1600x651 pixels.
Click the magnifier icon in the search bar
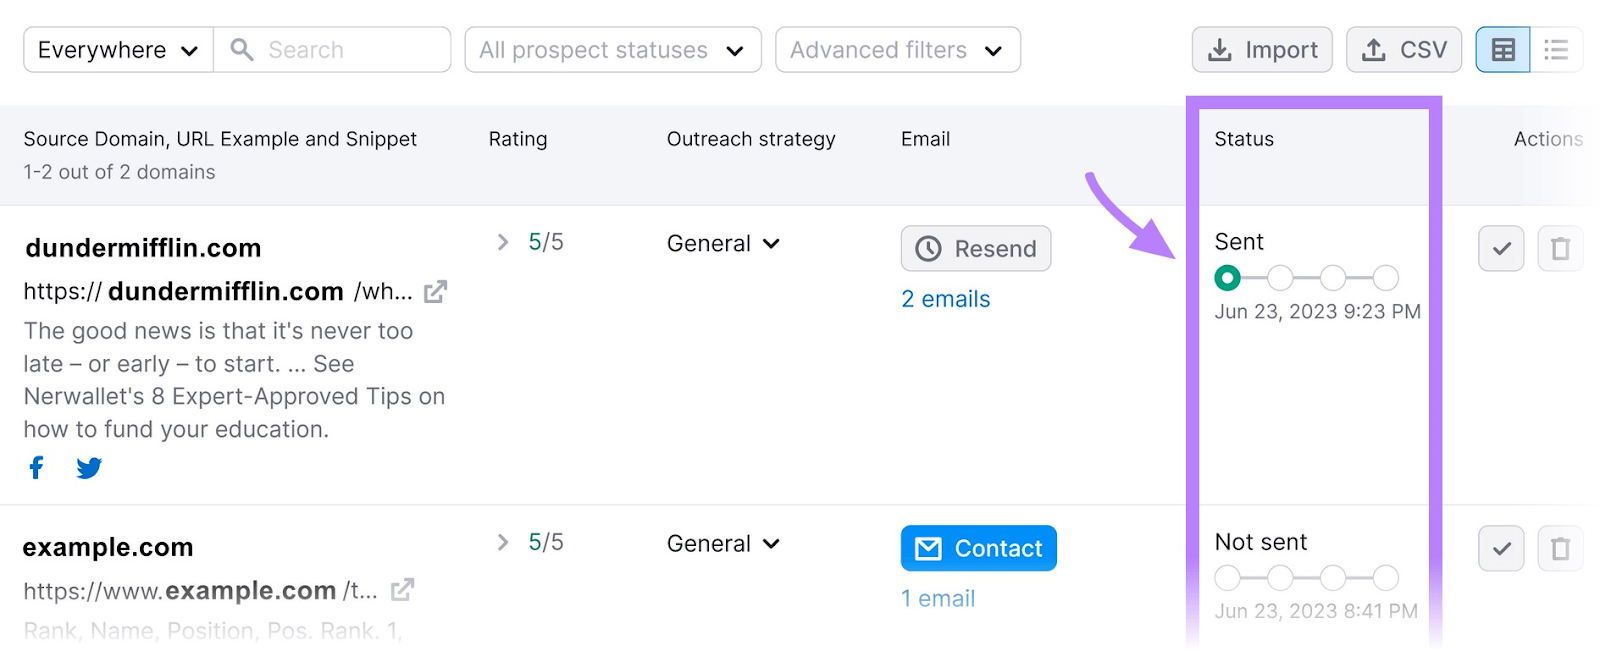(x=241, y=49)
